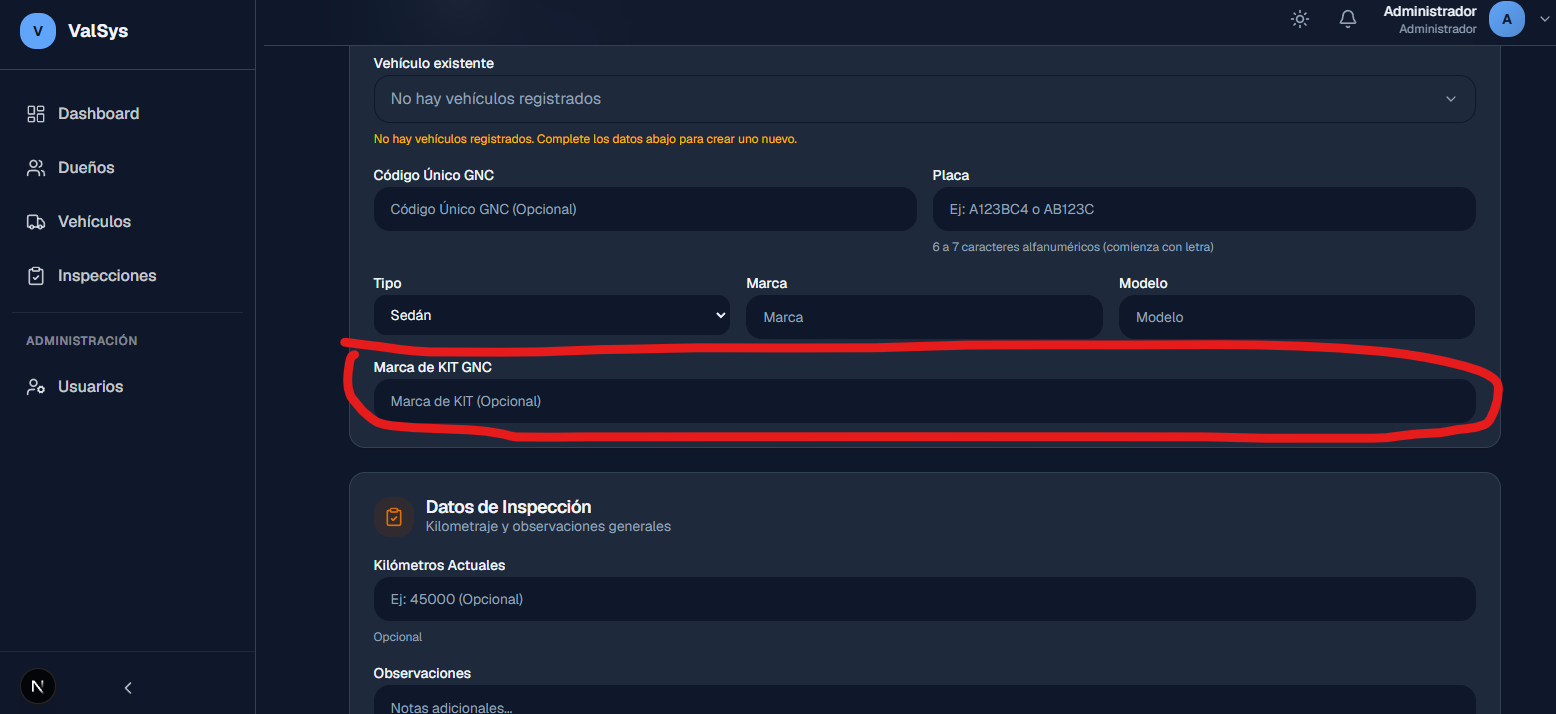This screenshot has width=1556, height=714.
Task: Click the ADMINISTRACIÓN section label
Action: coord(82,341)
